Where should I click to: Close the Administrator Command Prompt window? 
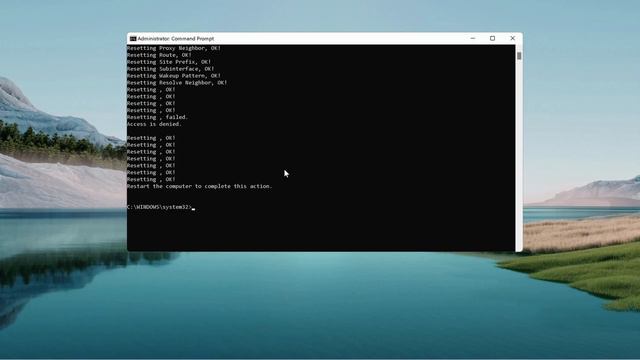point(513,38)
